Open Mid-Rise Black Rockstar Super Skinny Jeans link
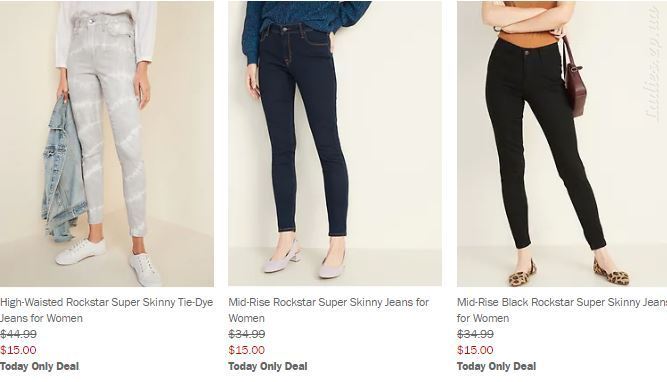The image size is (667, 382). (x=562, y=310)
